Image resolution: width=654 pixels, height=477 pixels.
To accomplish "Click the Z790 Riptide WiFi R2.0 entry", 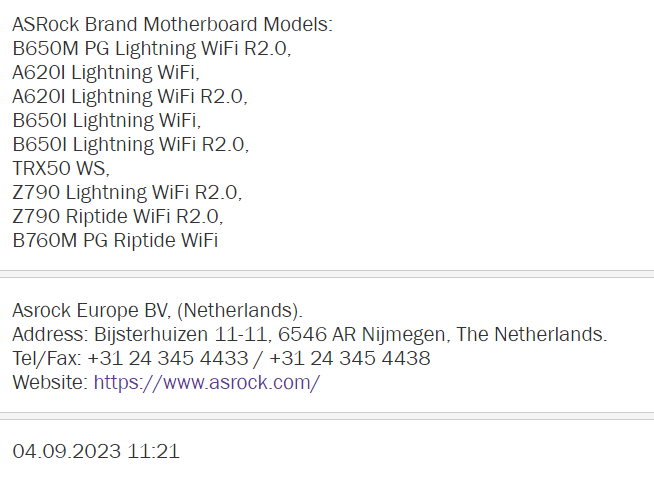I will (117, 216).
